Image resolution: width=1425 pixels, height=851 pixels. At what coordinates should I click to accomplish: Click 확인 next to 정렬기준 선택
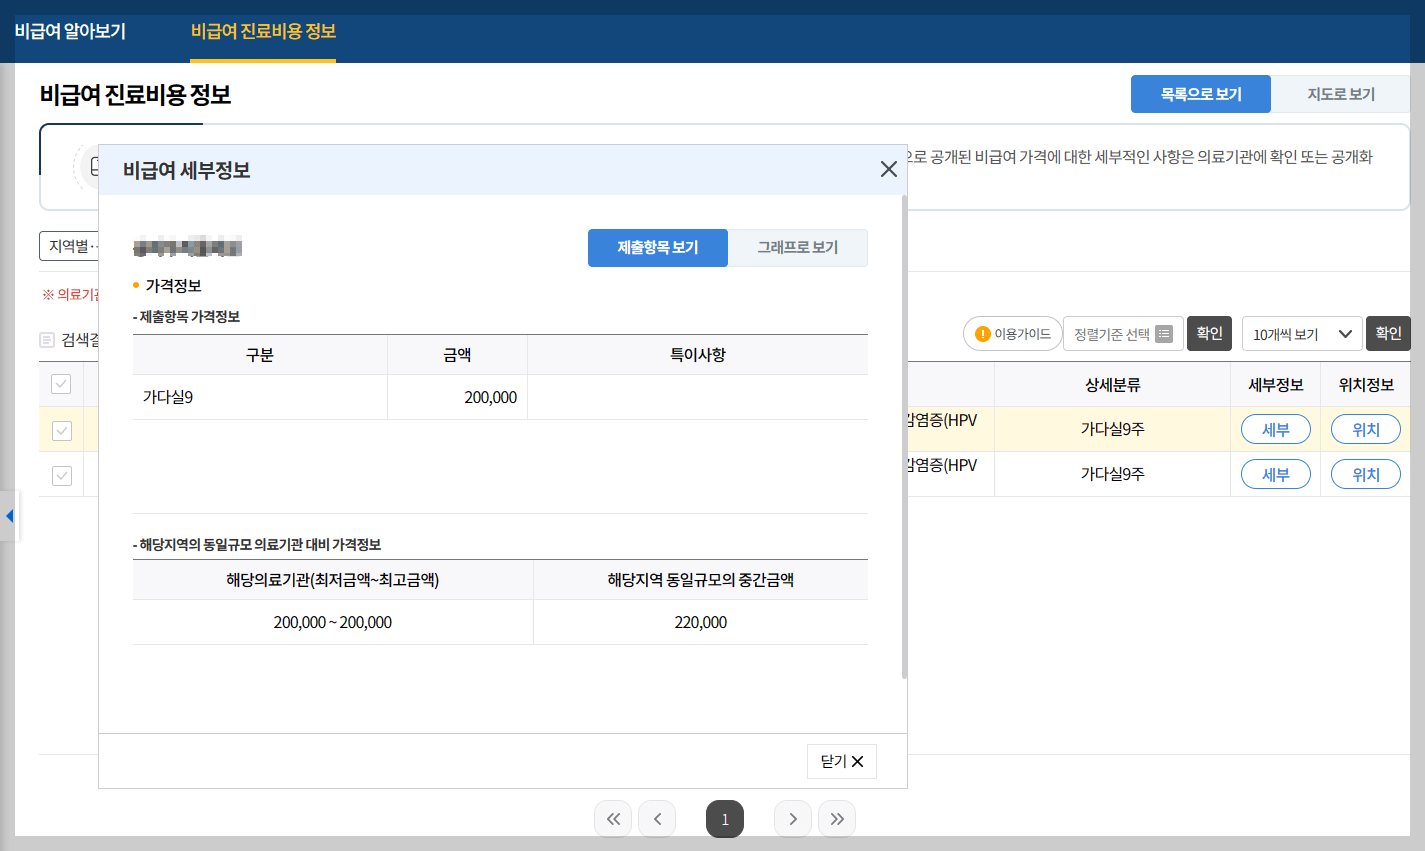[1210, 333]
